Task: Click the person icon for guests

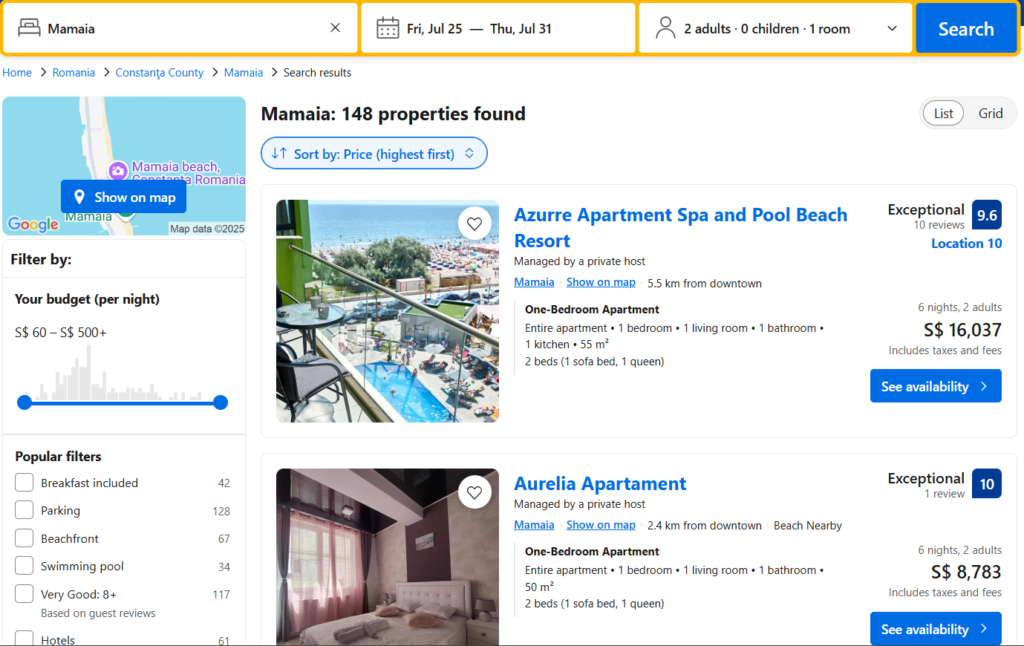Action: tap(666, 28)
